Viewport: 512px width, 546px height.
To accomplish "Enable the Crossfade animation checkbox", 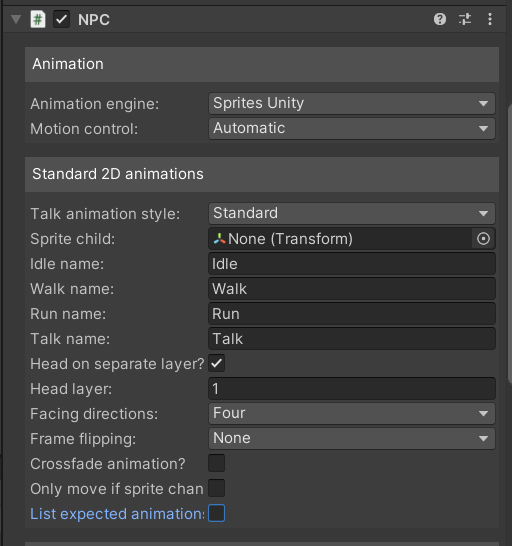I will tap(217, 463).
